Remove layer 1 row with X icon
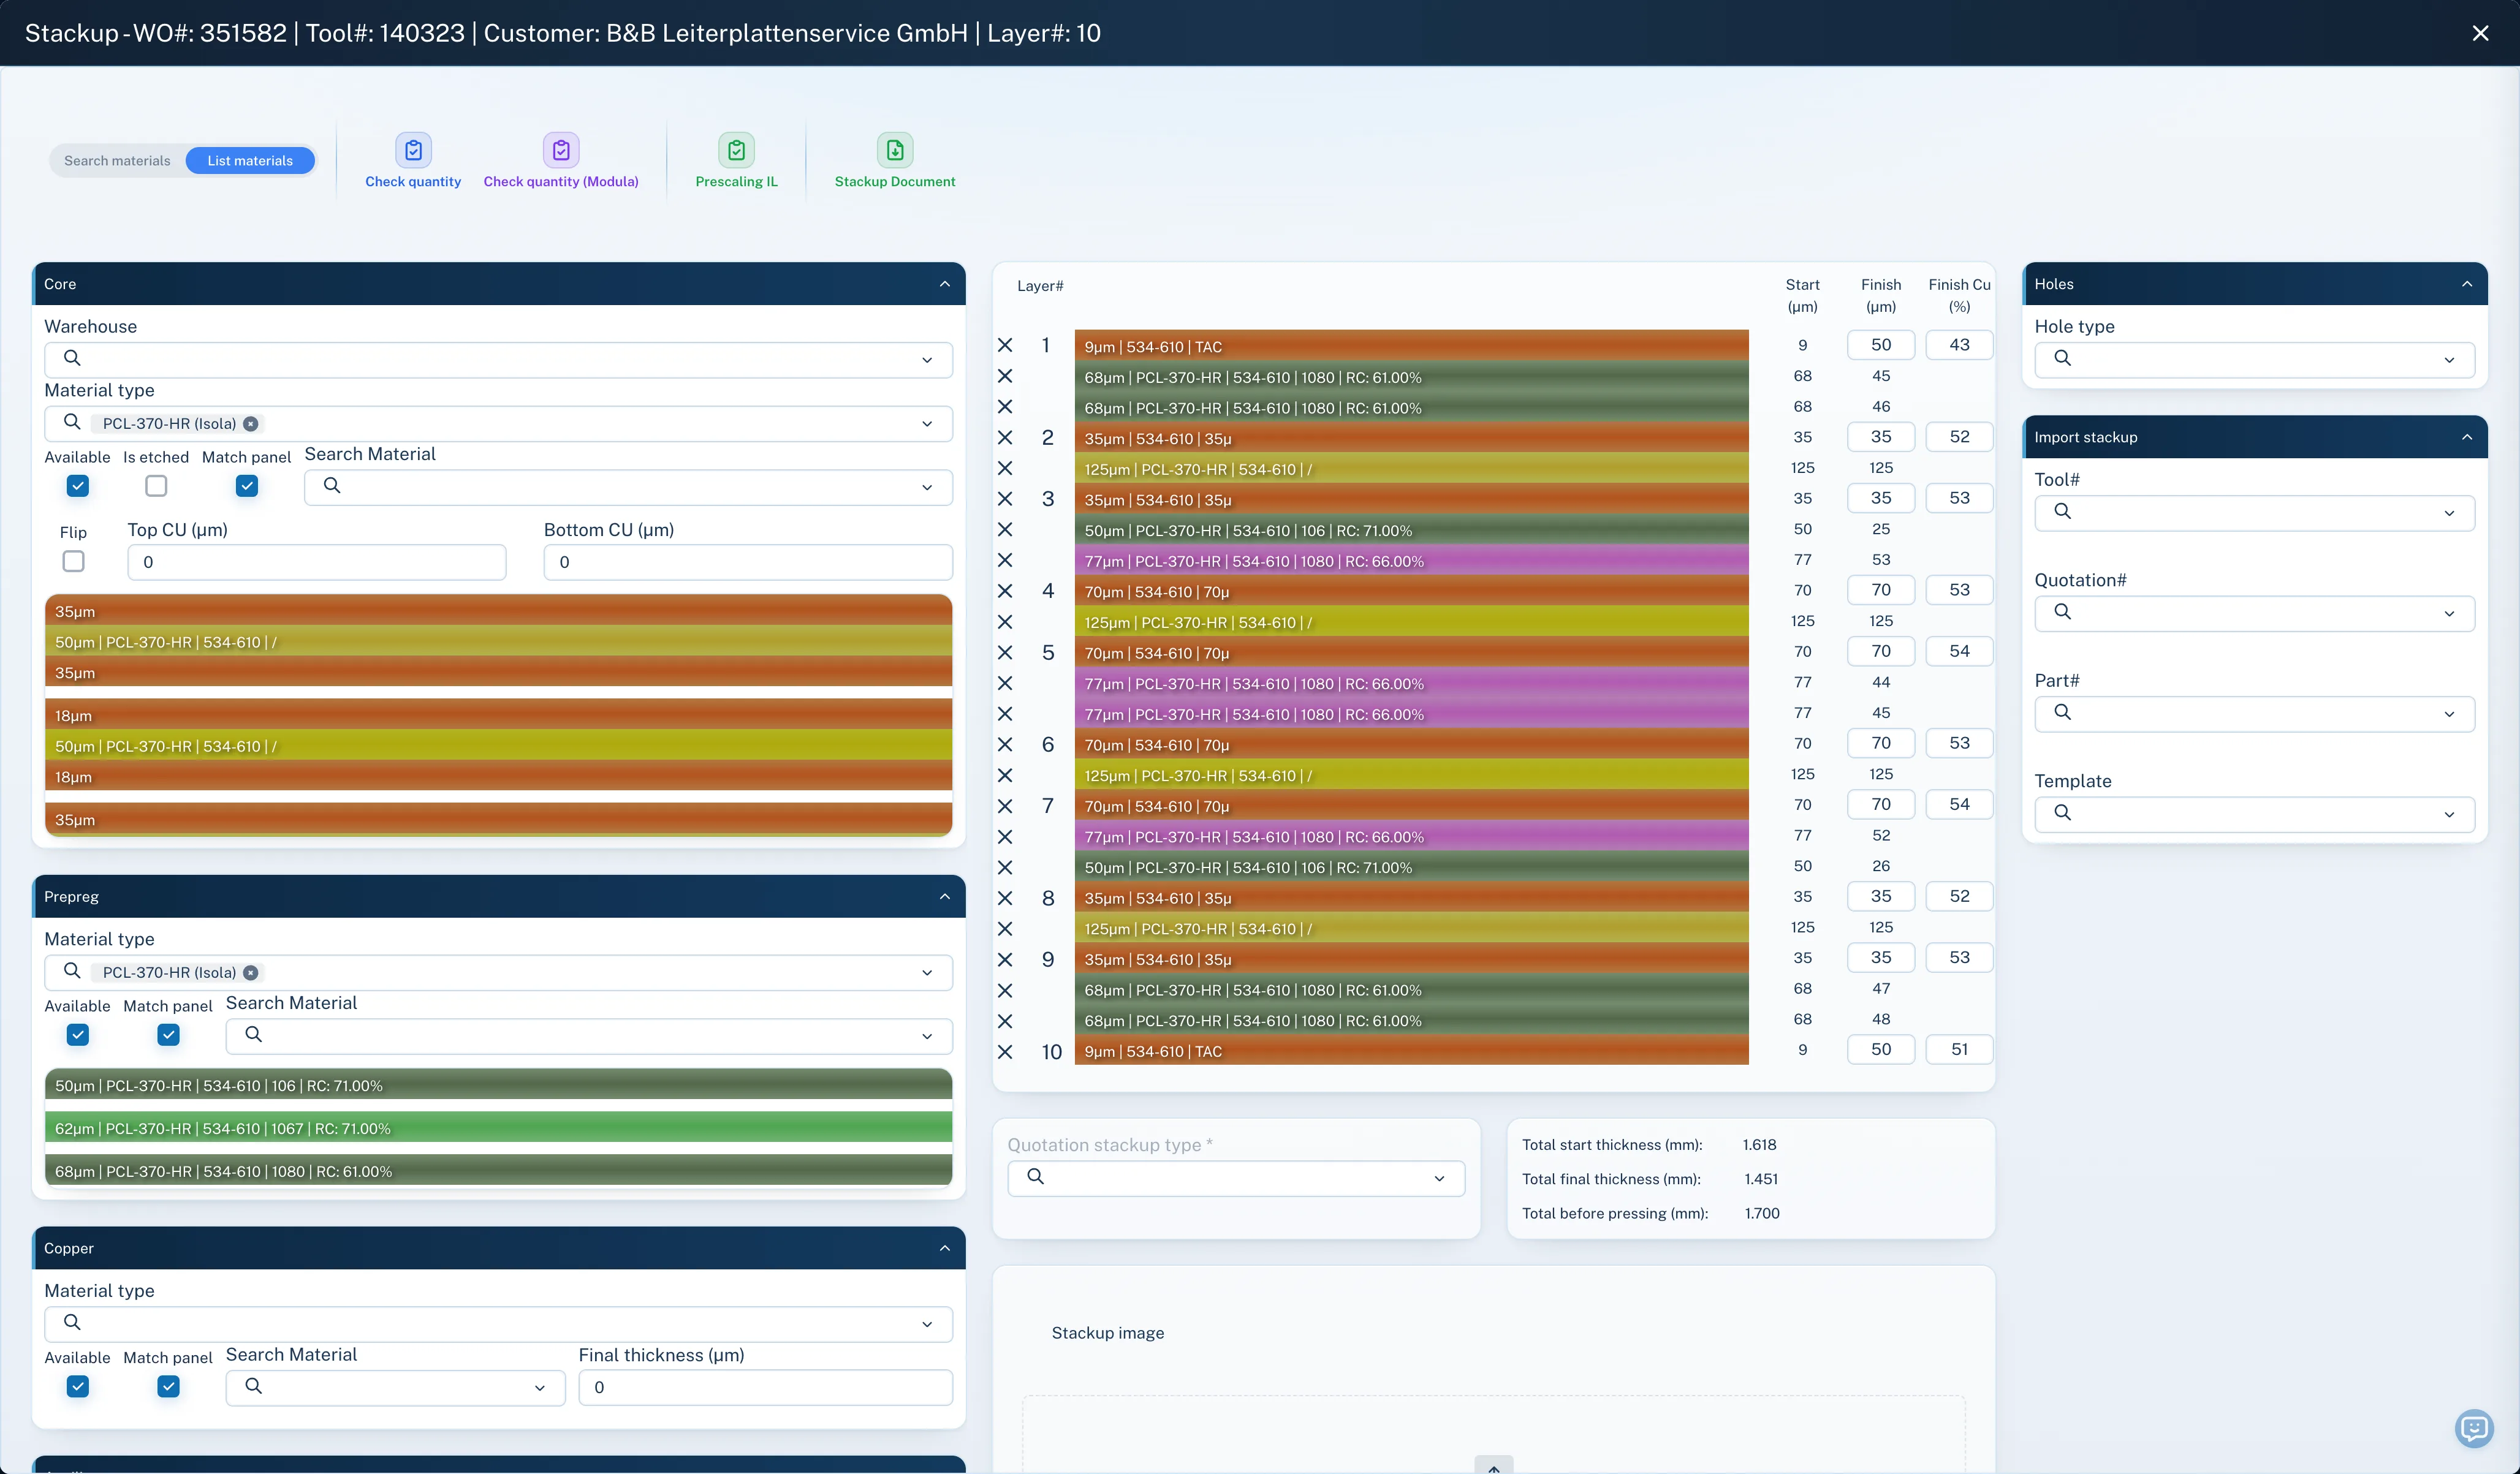 (1005, 345)
